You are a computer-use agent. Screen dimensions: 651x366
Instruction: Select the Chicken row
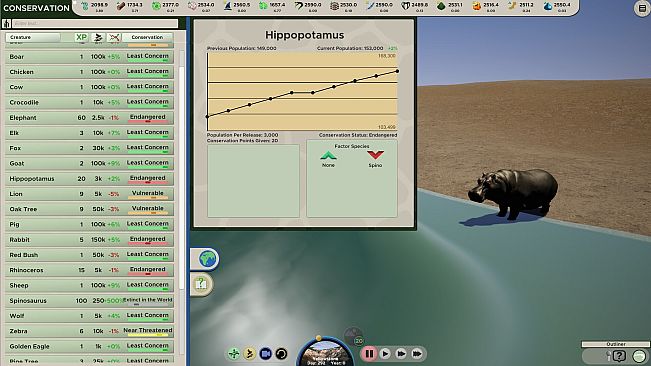pyautogui.click(x=89, y=72)
